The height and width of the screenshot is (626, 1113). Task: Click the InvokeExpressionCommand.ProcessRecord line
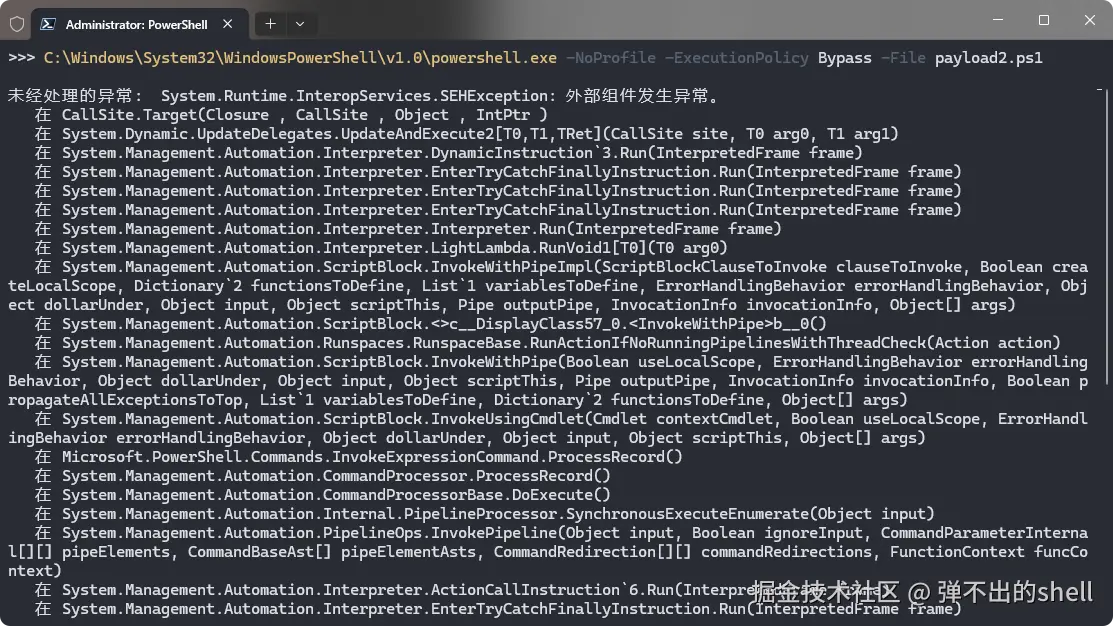click(358, 457)
